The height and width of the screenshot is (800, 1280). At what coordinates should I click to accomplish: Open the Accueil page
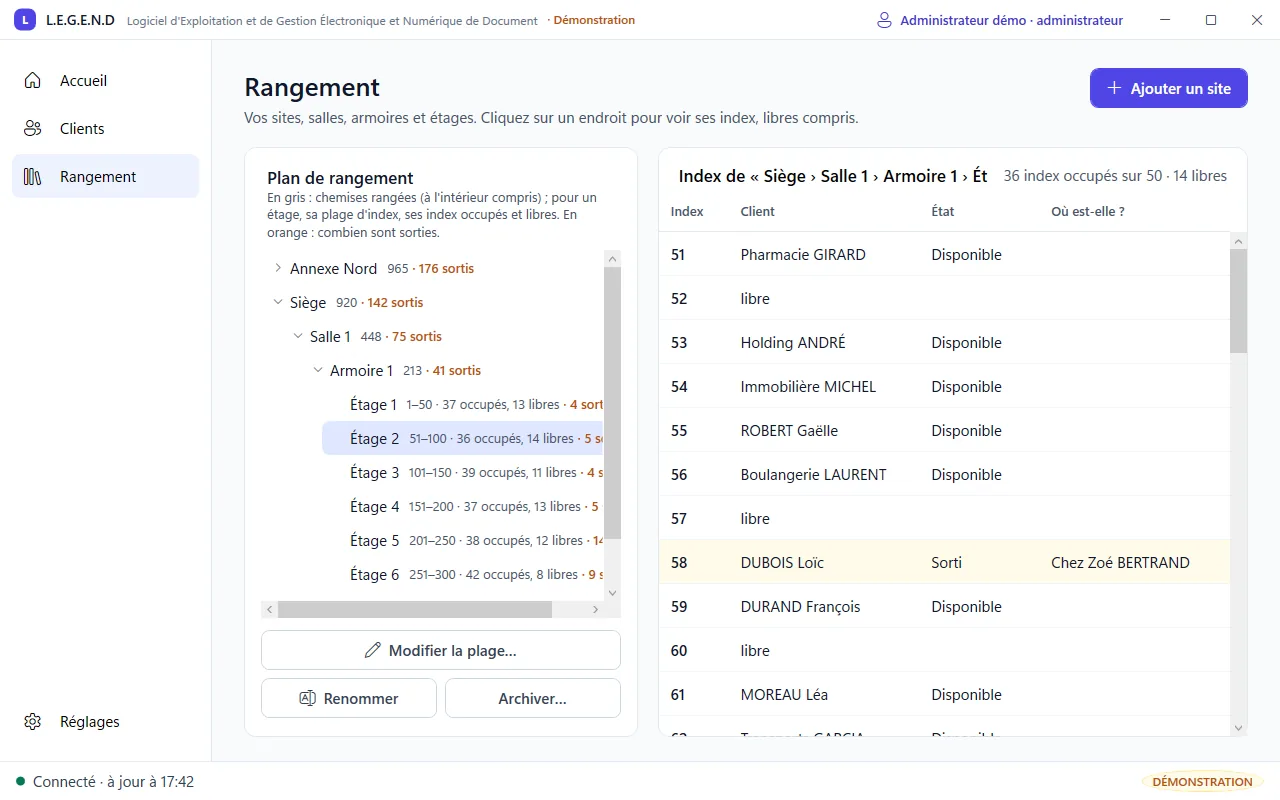pos(105,80)
